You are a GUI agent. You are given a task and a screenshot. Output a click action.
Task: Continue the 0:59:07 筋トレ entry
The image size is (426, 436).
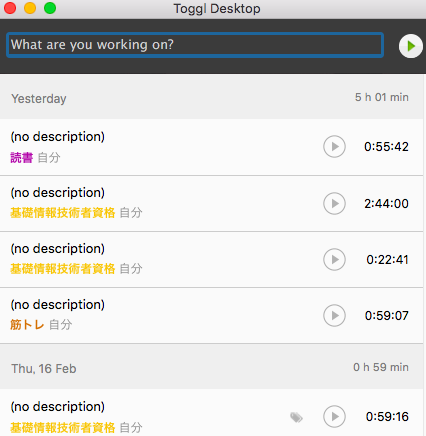click(x=334, y=315)
